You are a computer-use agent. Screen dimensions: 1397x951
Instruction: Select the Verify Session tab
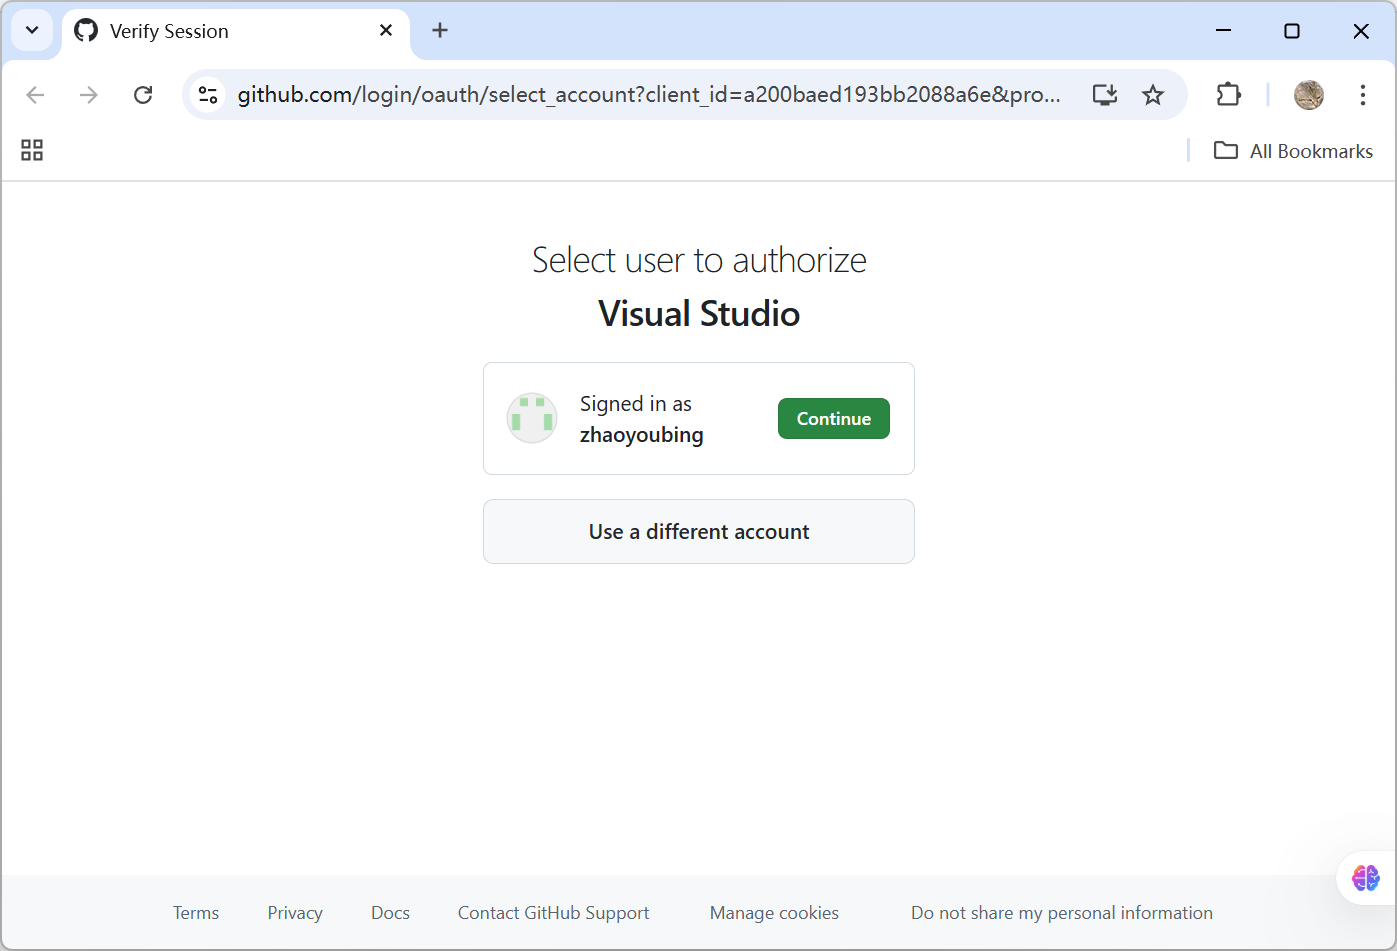[x=220, y=31]
